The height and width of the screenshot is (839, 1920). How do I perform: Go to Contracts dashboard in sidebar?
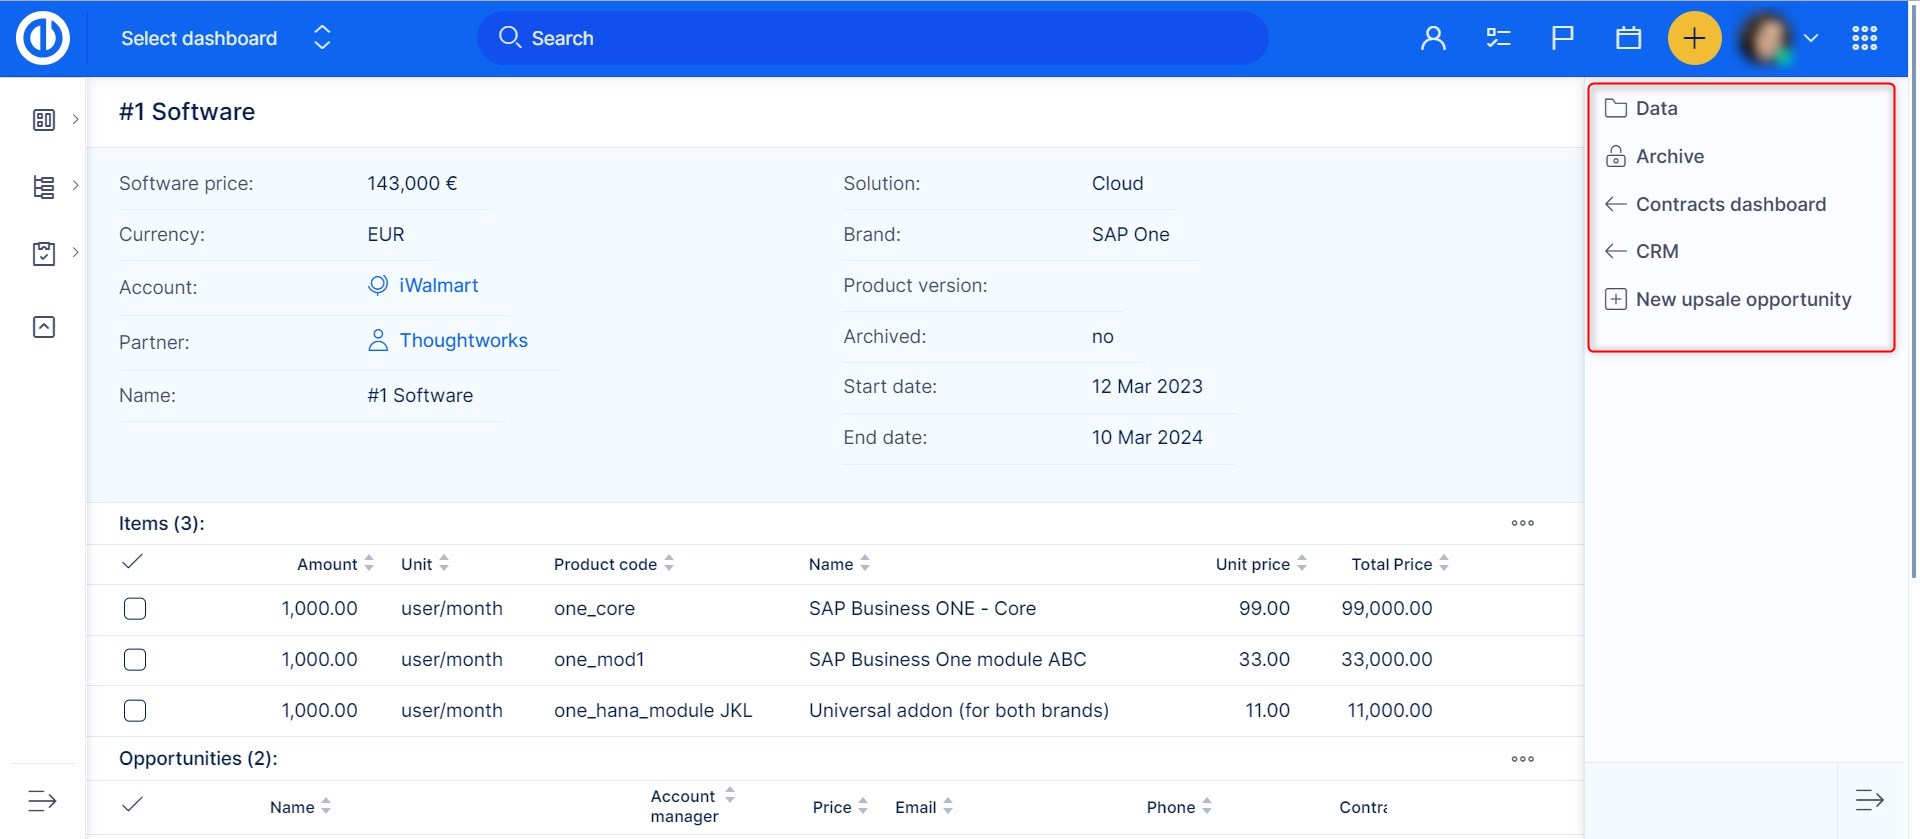pyautogui.click(x=1730, y=204)
